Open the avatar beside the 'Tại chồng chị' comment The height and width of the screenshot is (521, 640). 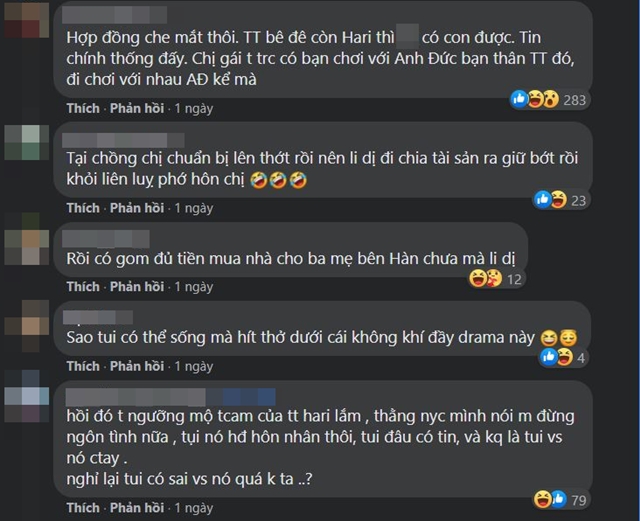(27, 142)
